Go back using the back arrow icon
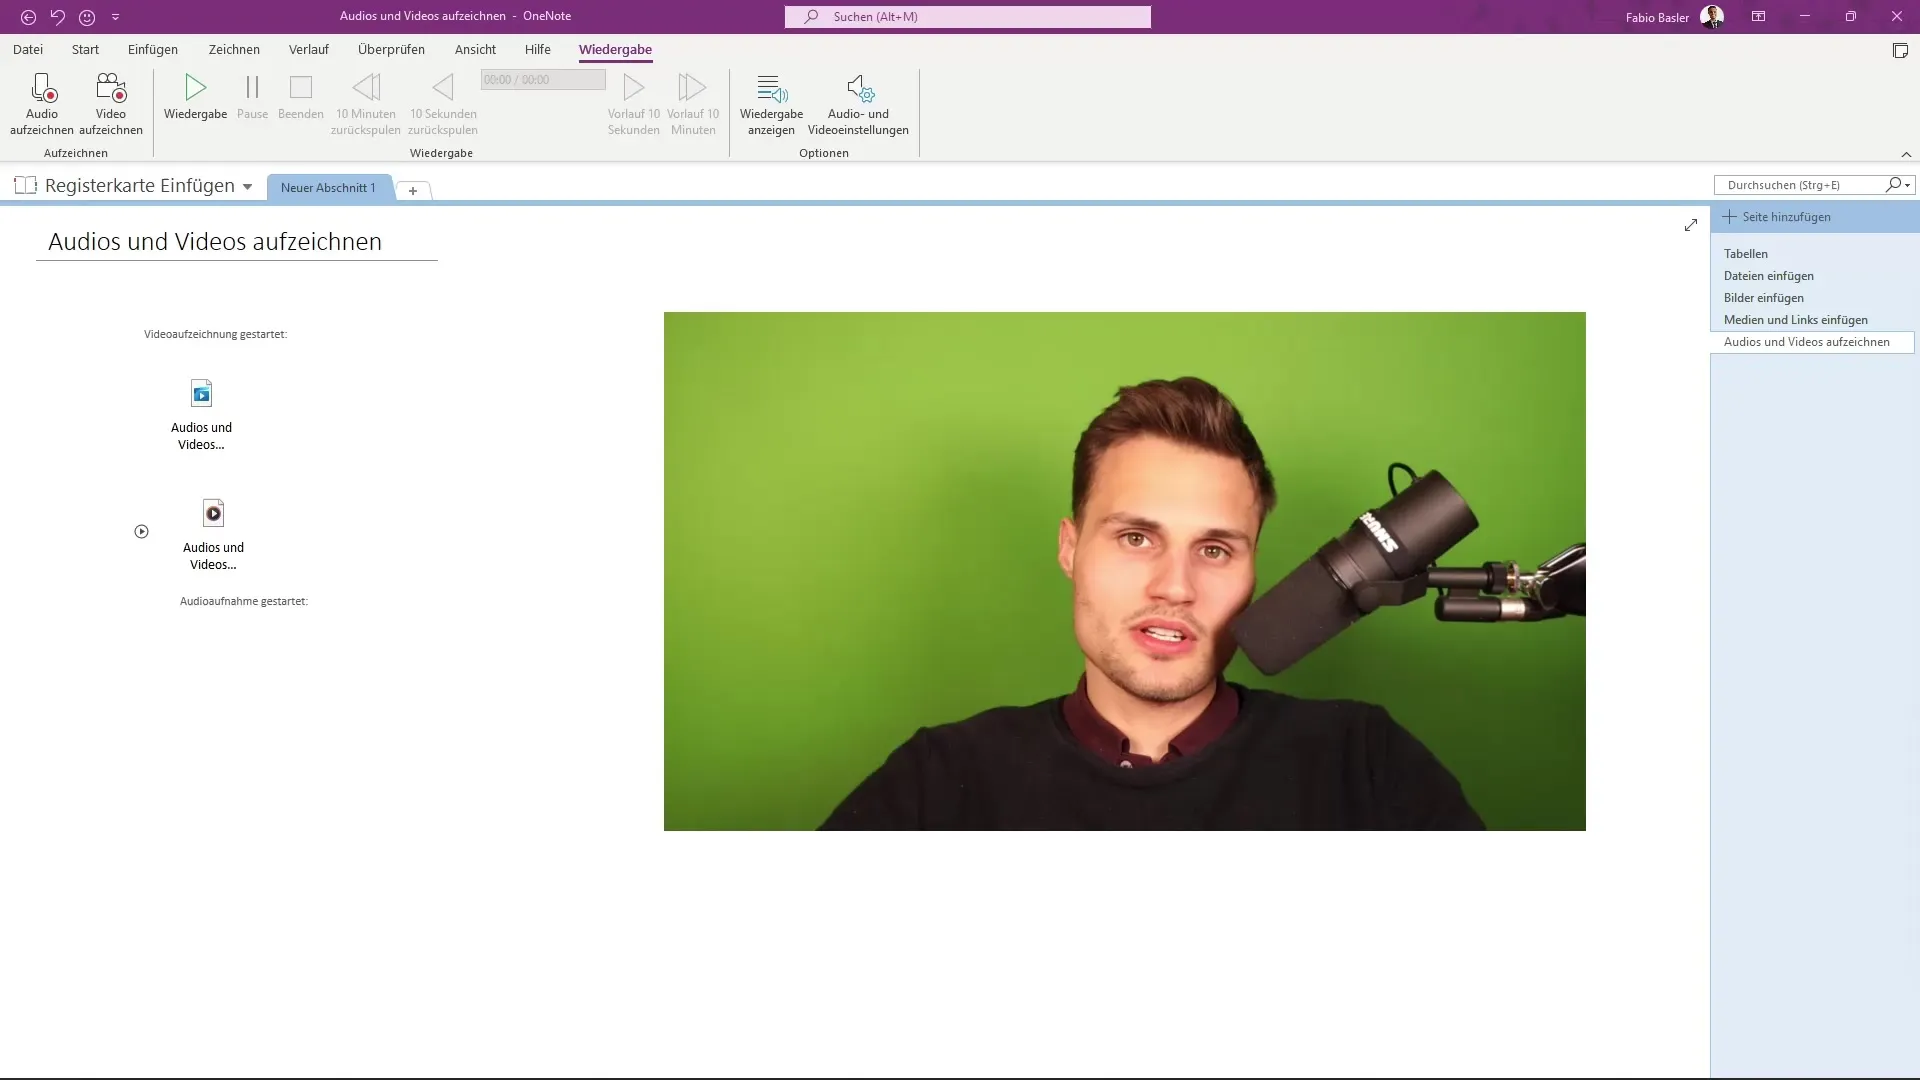1920x1080 pixels. click(x=28, y=17)
